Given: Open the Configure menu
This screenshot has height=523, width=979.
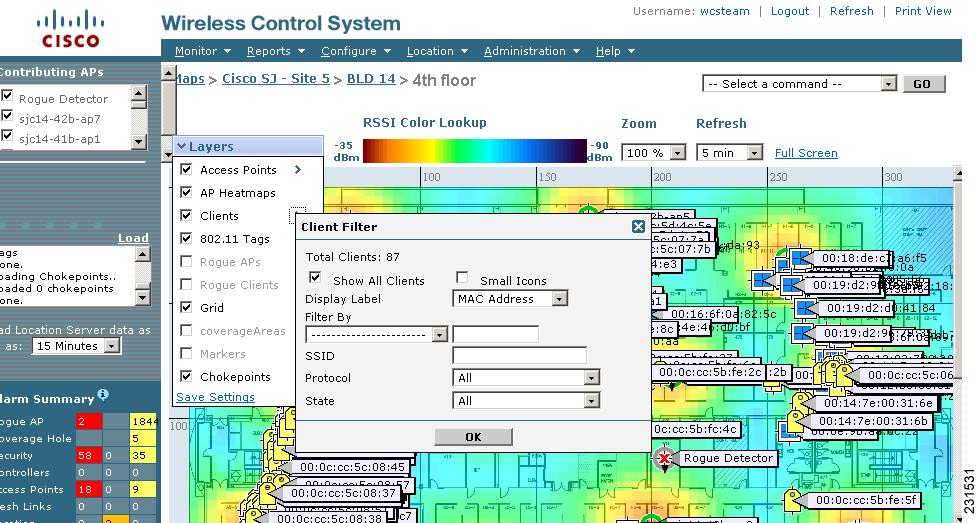Looking at the screenshot, I should tap(356, 51).
